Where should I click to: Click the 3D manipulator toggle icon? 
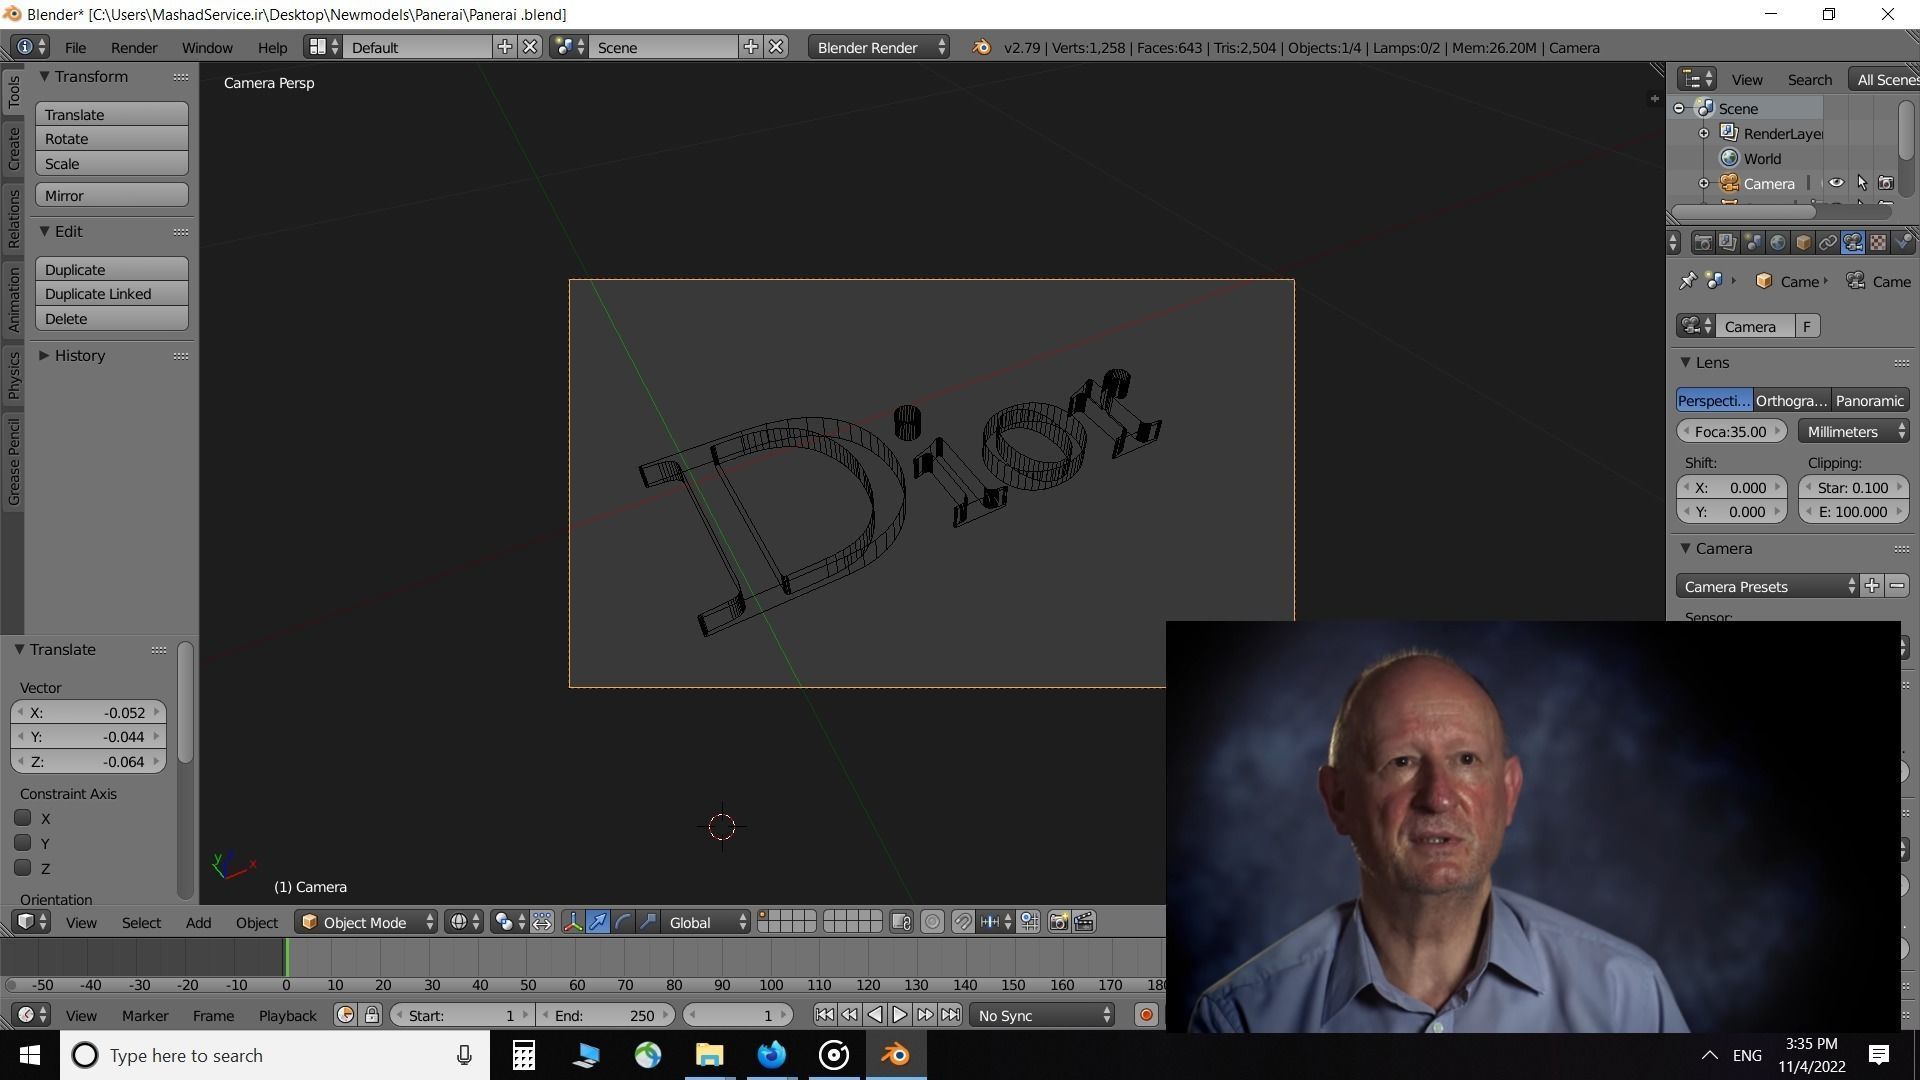coord(573,922)
